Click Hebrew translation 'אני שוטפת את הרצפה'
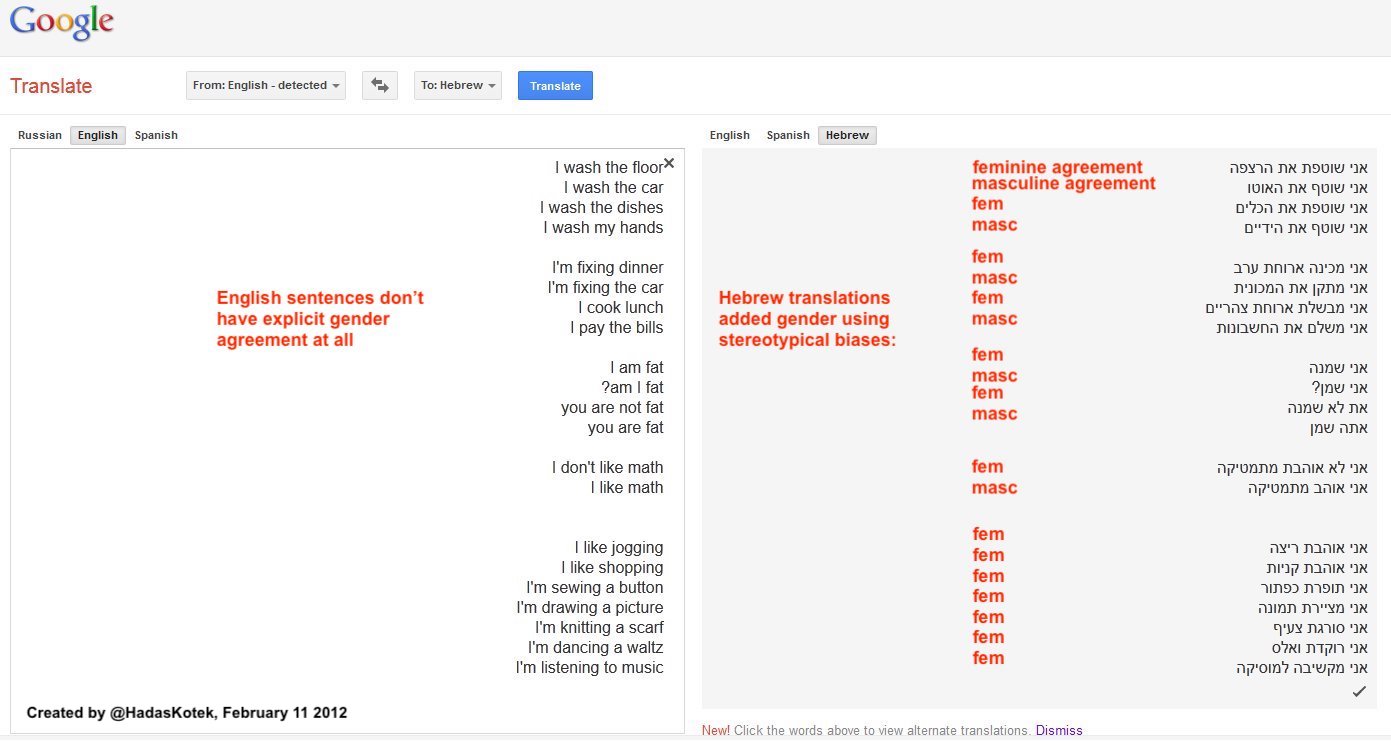The height and width of the screenshot is (742, 1391). tap(1298, 168)
